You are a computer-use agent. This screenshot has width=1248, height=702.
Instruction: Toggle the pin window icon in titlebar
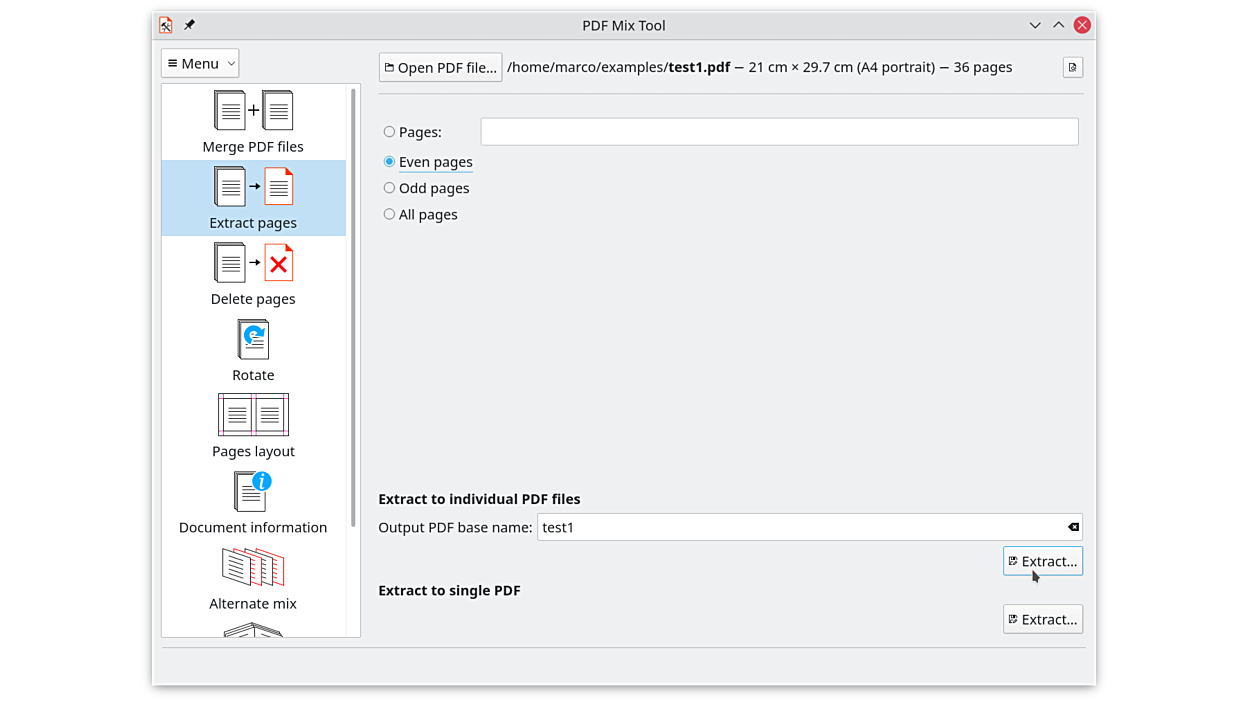click(189, 25)
